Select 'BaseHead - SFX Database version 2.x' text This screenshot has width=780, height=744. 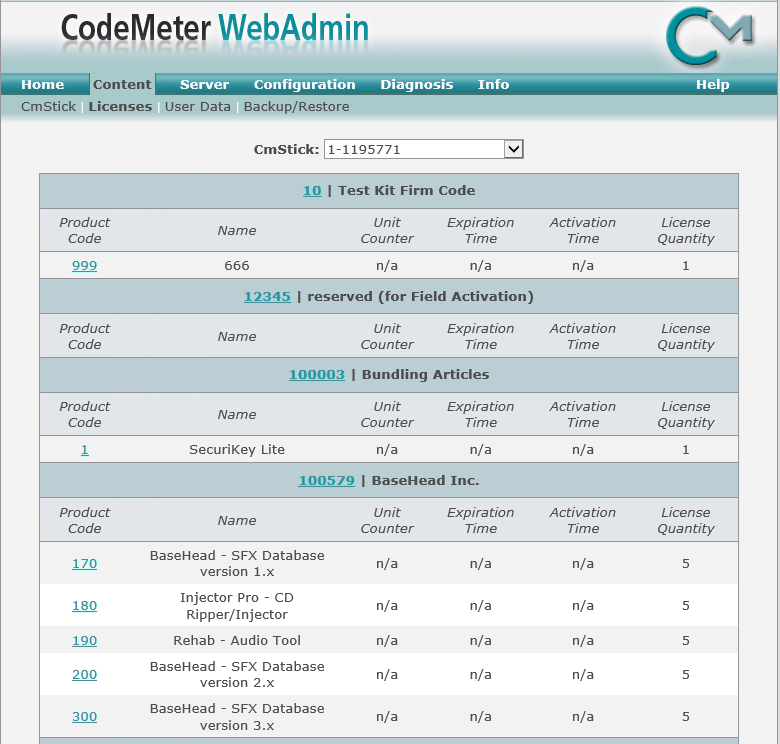point(237,674)
